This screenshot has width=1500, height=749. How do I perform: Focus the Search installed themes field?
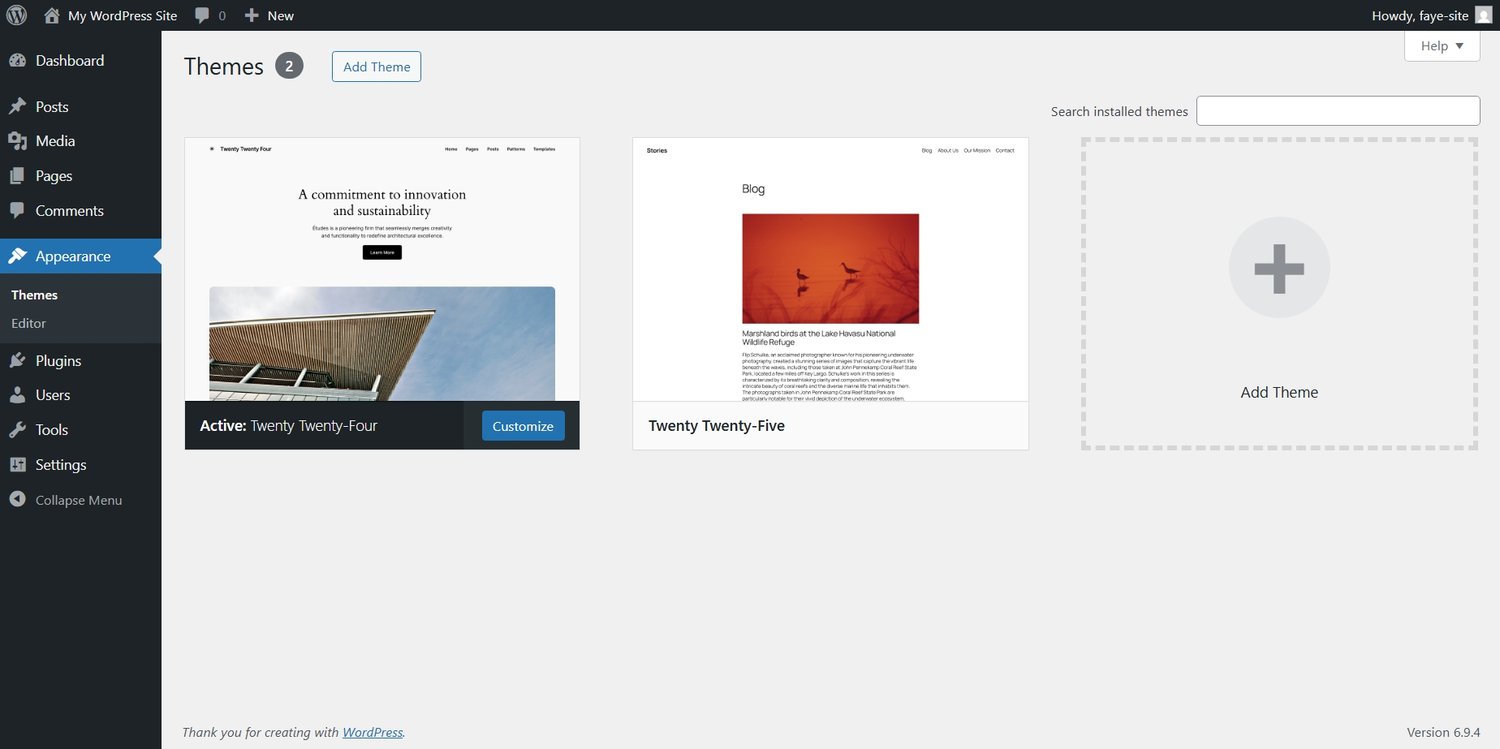tap(1338, 111)
